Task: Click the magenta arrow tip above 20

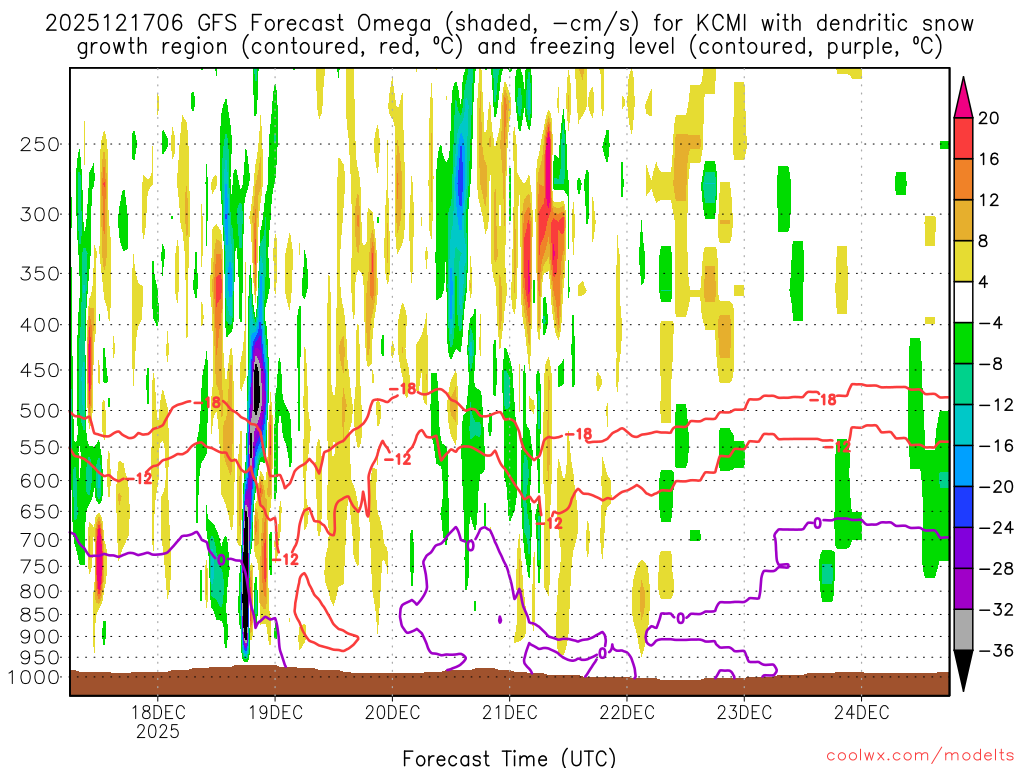Action: pos(963,98)
